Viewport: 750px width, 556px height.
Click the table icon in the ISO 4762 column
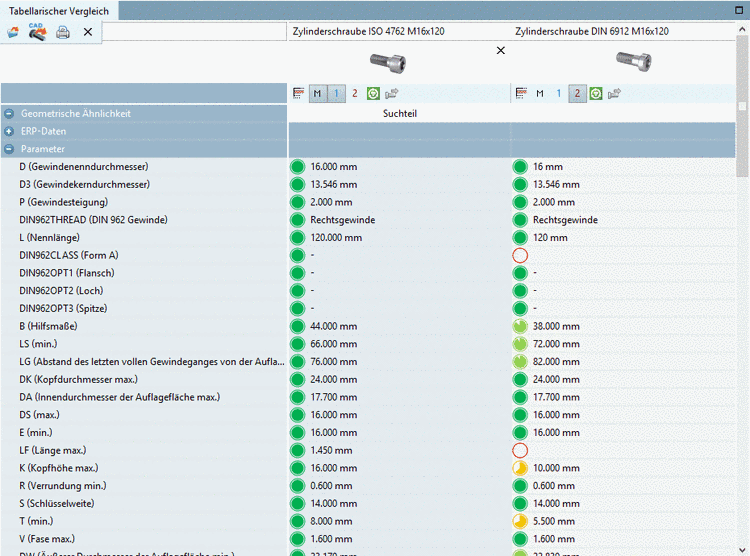tap(298, 93)
